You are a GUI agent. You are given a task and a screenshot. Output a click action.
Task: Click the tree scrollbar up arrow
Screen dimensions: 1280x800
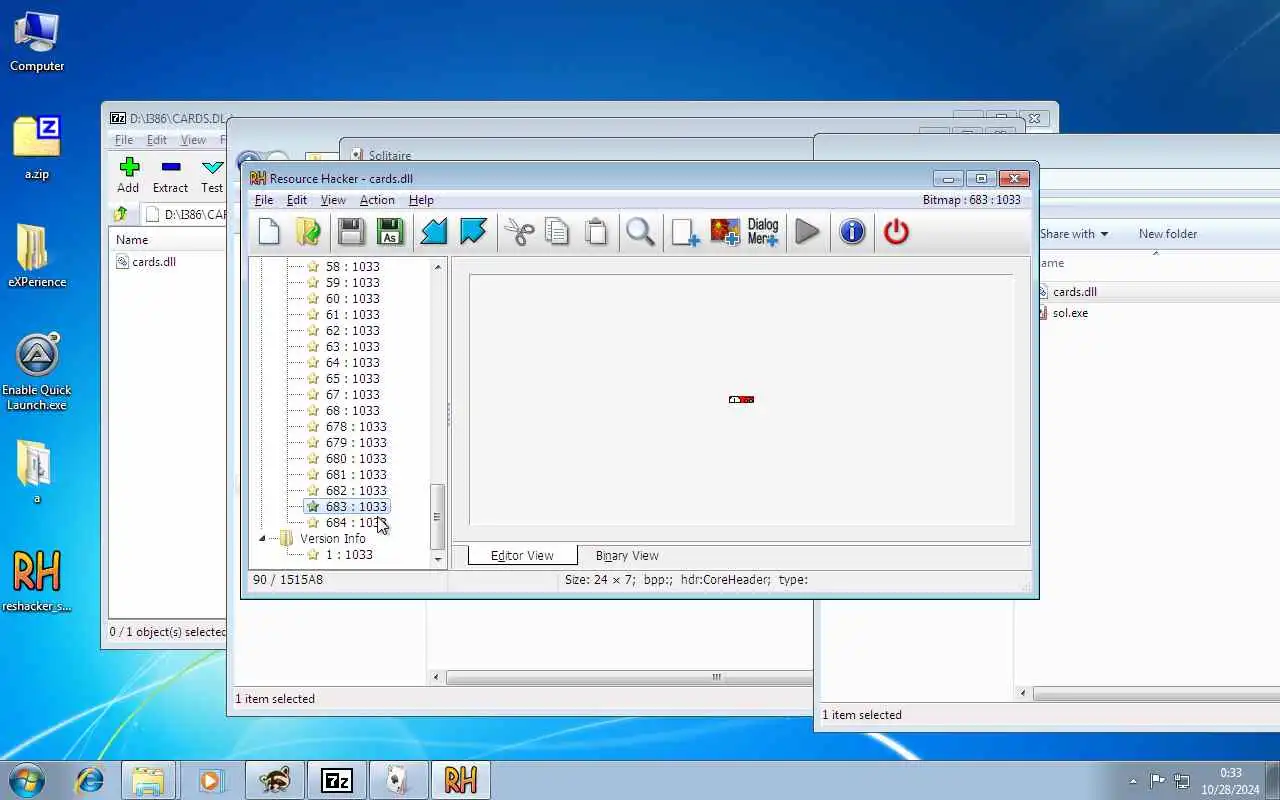click(x=437, y=267)
